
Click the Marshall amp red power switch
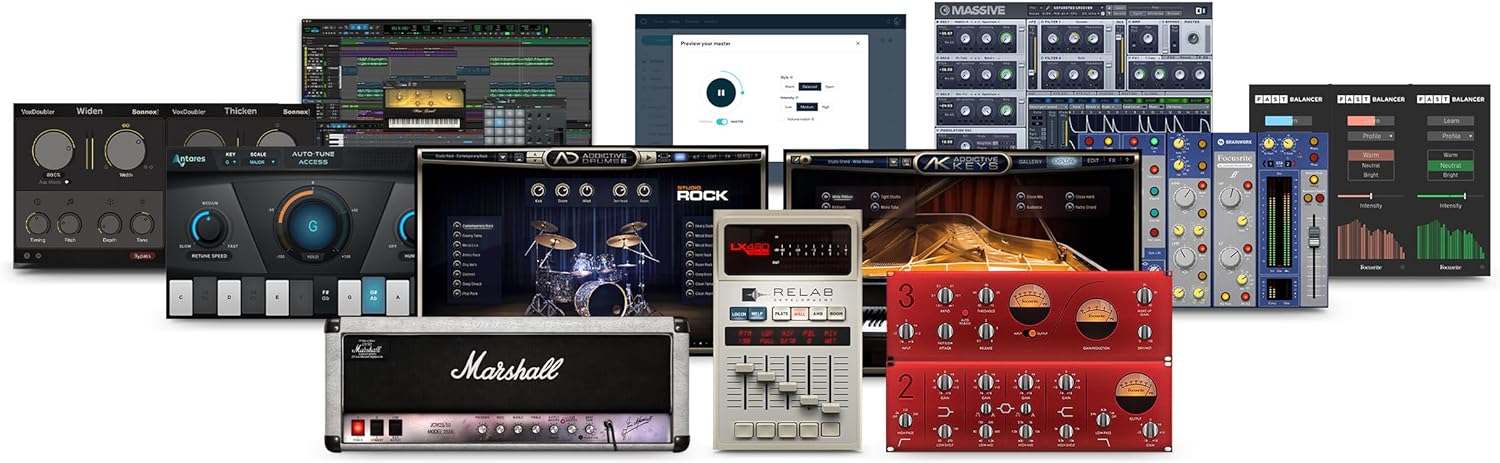(x=357, y=427)
